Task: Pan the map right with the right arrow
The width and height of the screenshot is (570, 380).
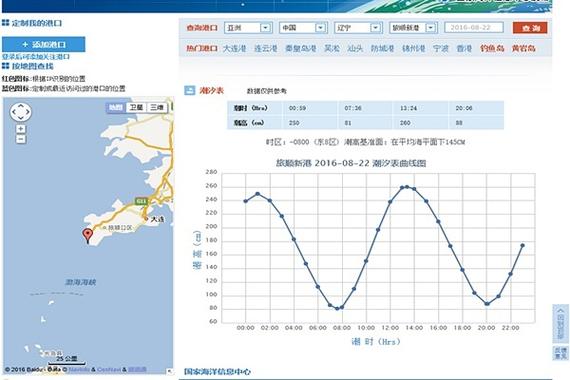Action: [28, 112]
